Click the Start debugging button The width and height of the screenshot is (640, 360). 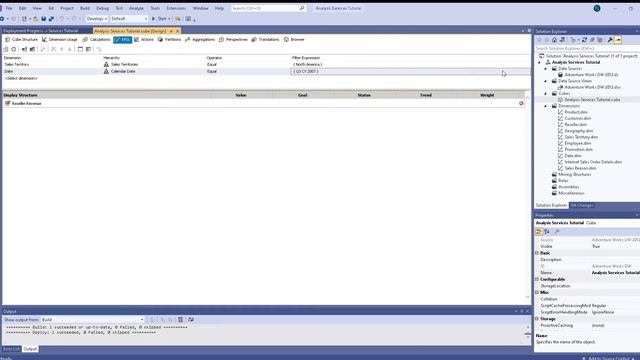[160, 19]
